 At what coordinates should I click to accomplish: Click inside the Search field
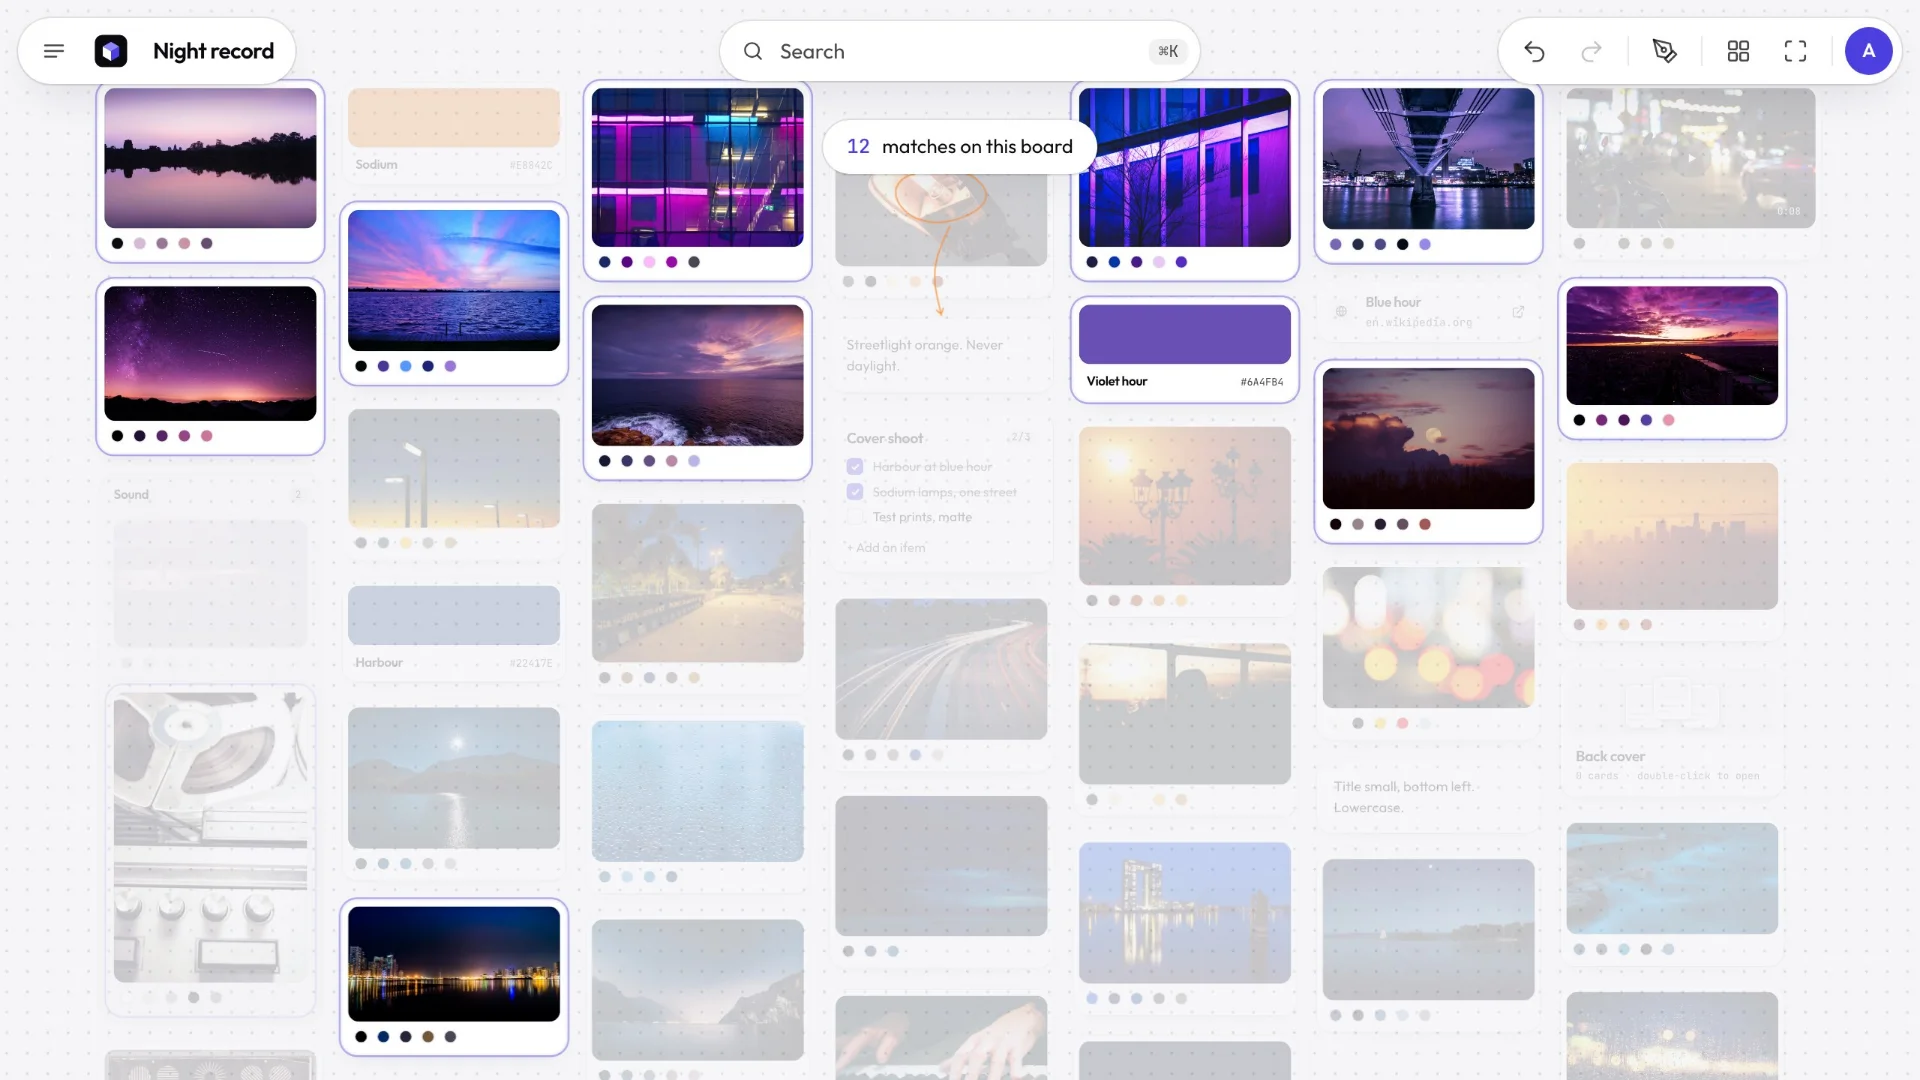tap(959, 51)
